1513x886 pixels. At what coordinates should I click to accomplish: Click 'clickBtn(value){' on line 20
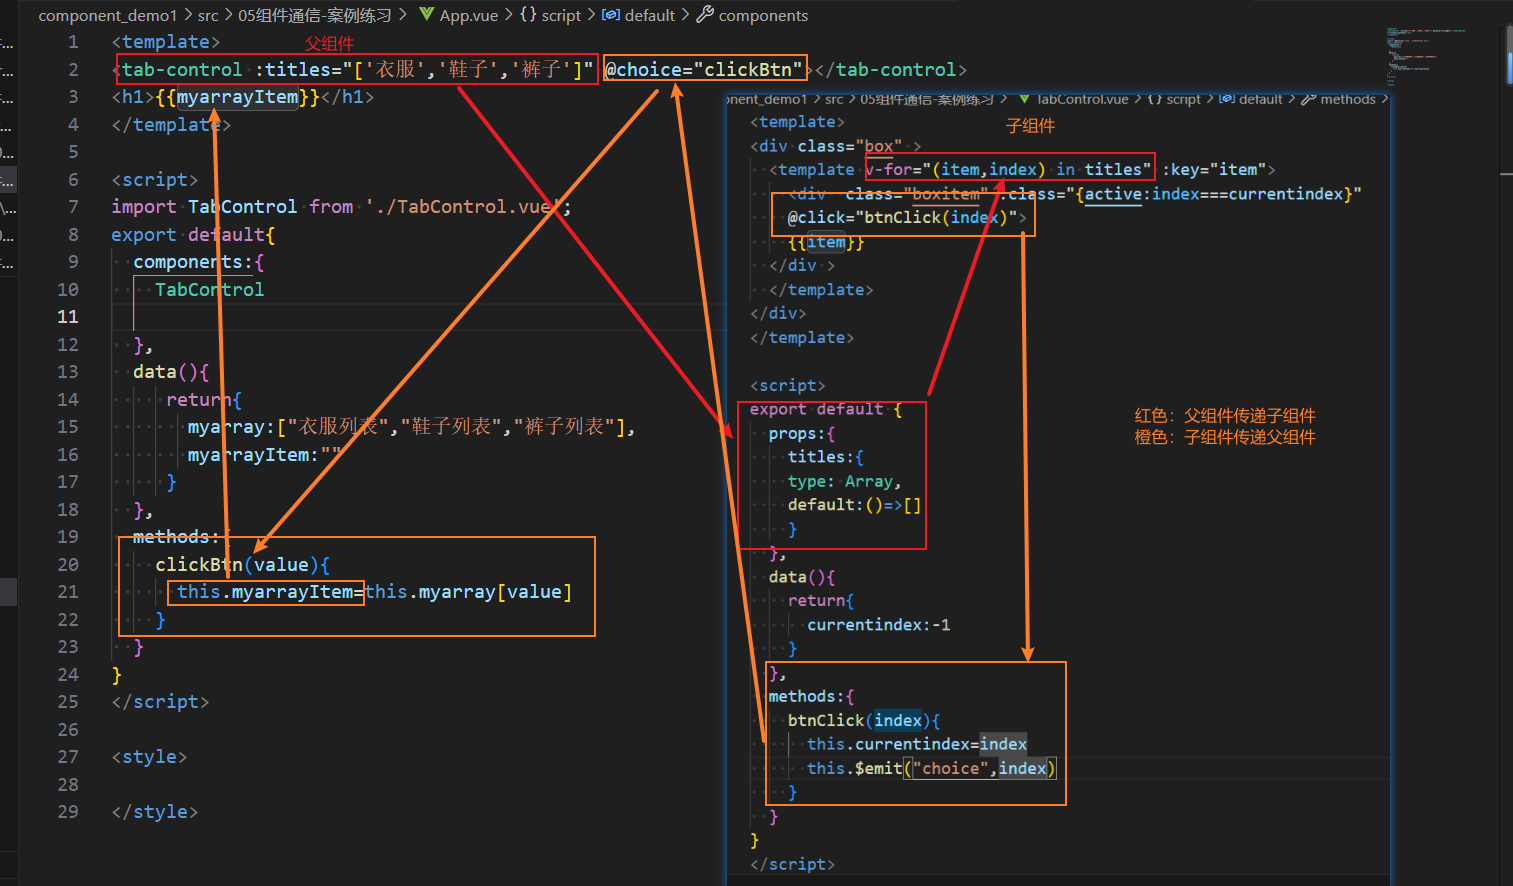click(242, 565)
